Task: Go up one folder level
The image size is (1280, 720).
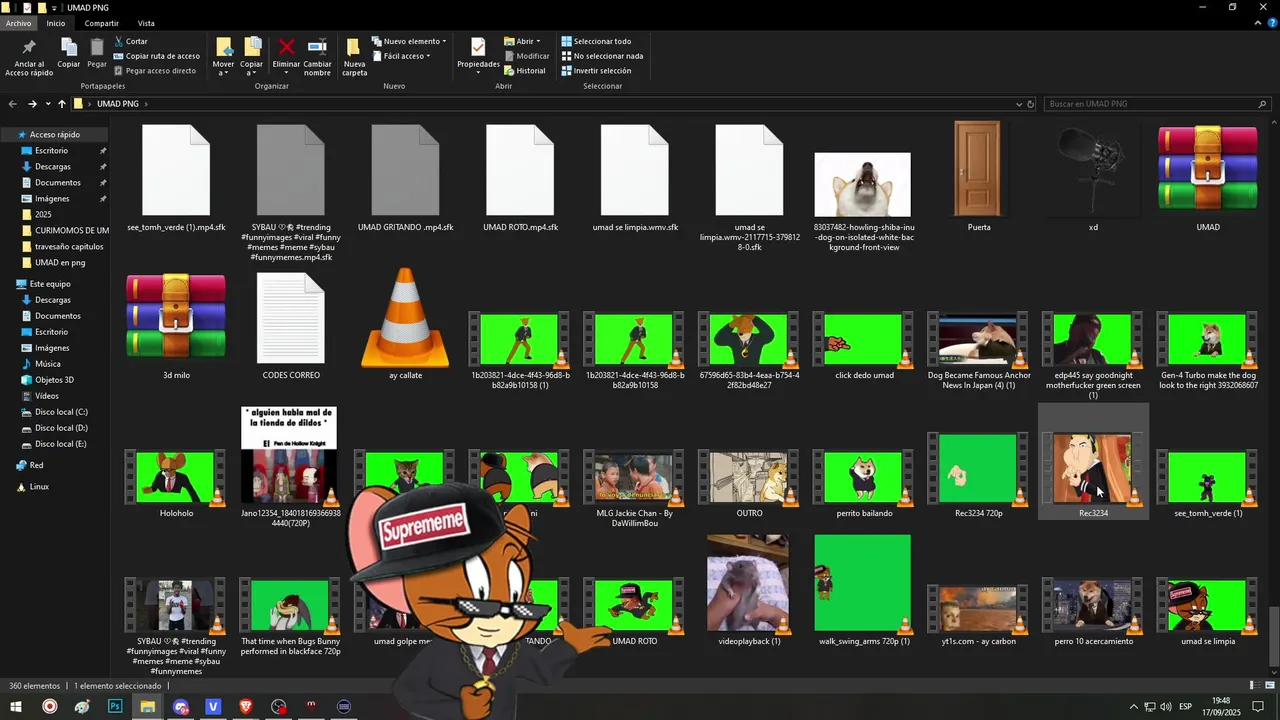Action: [x=61, y=104]
